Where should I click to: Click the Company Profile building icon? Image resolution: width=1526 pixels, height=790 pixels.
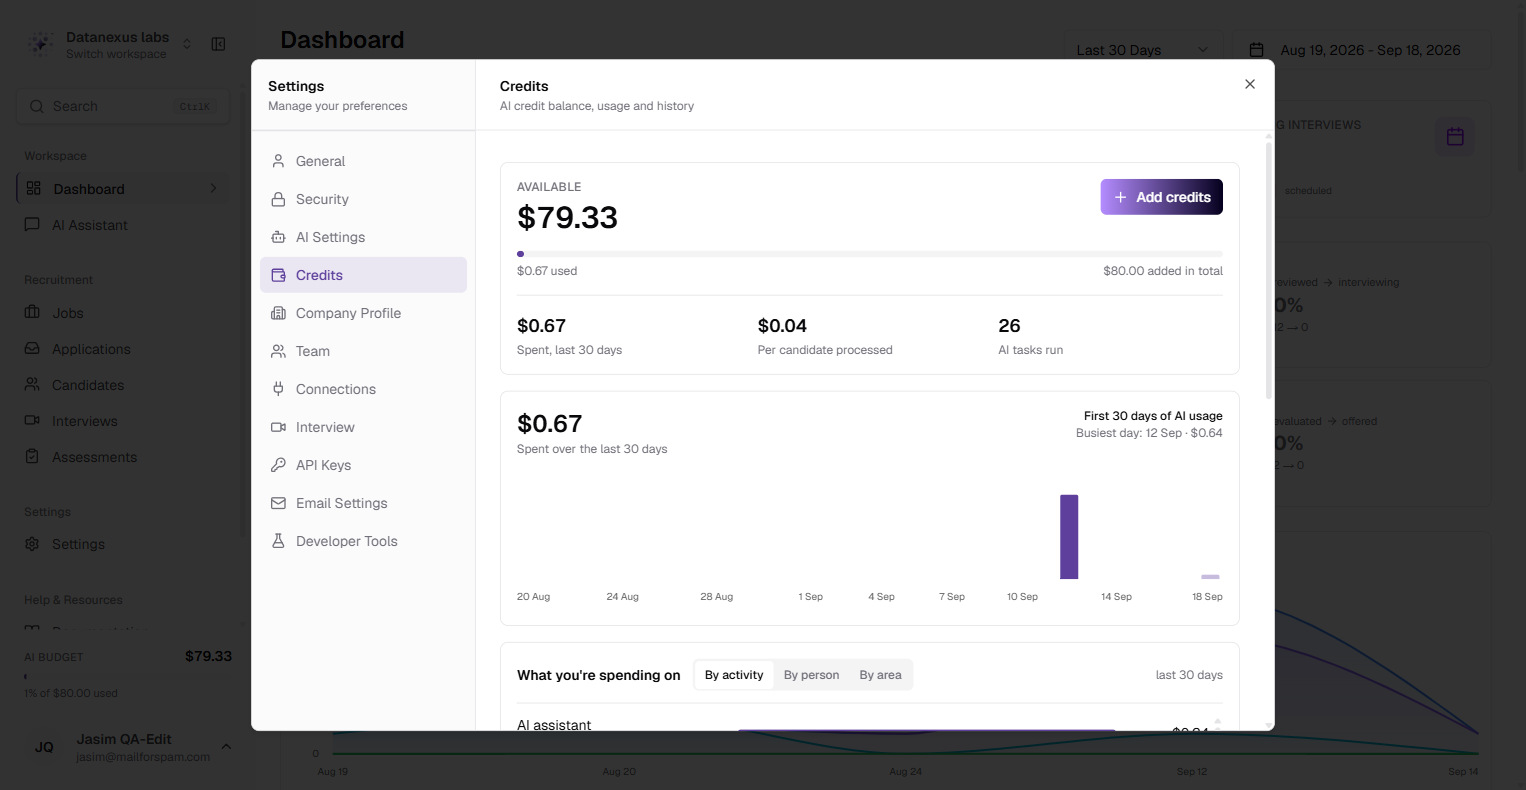coord(278,313)
